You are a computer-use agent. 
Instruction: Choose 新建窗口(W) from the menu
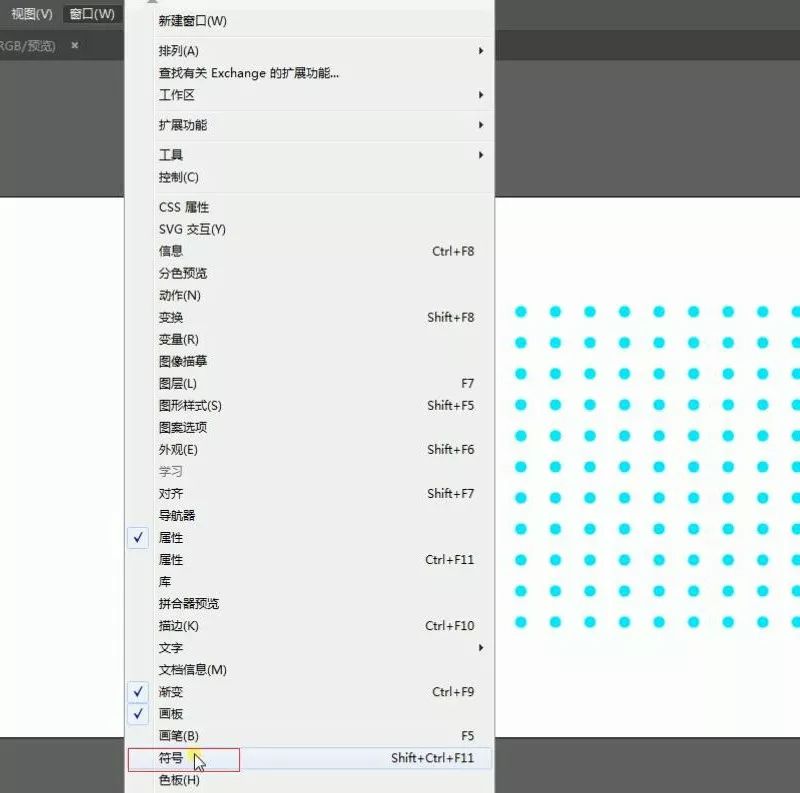coord(193,21)
